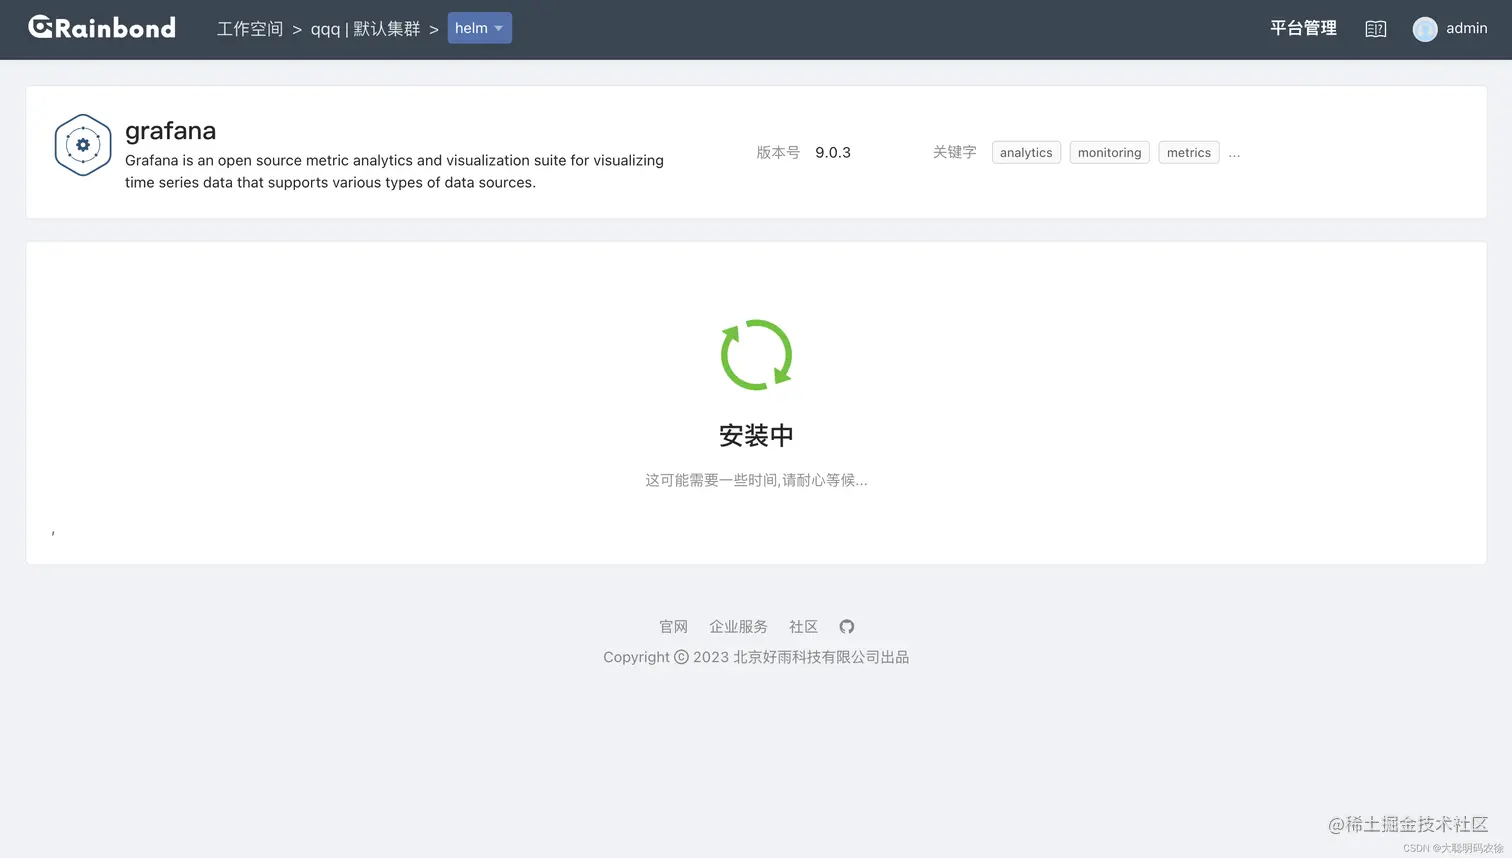Open the 社区 footer link
The height and width of the screenshot is (858, 1512).
coord(803,627)
